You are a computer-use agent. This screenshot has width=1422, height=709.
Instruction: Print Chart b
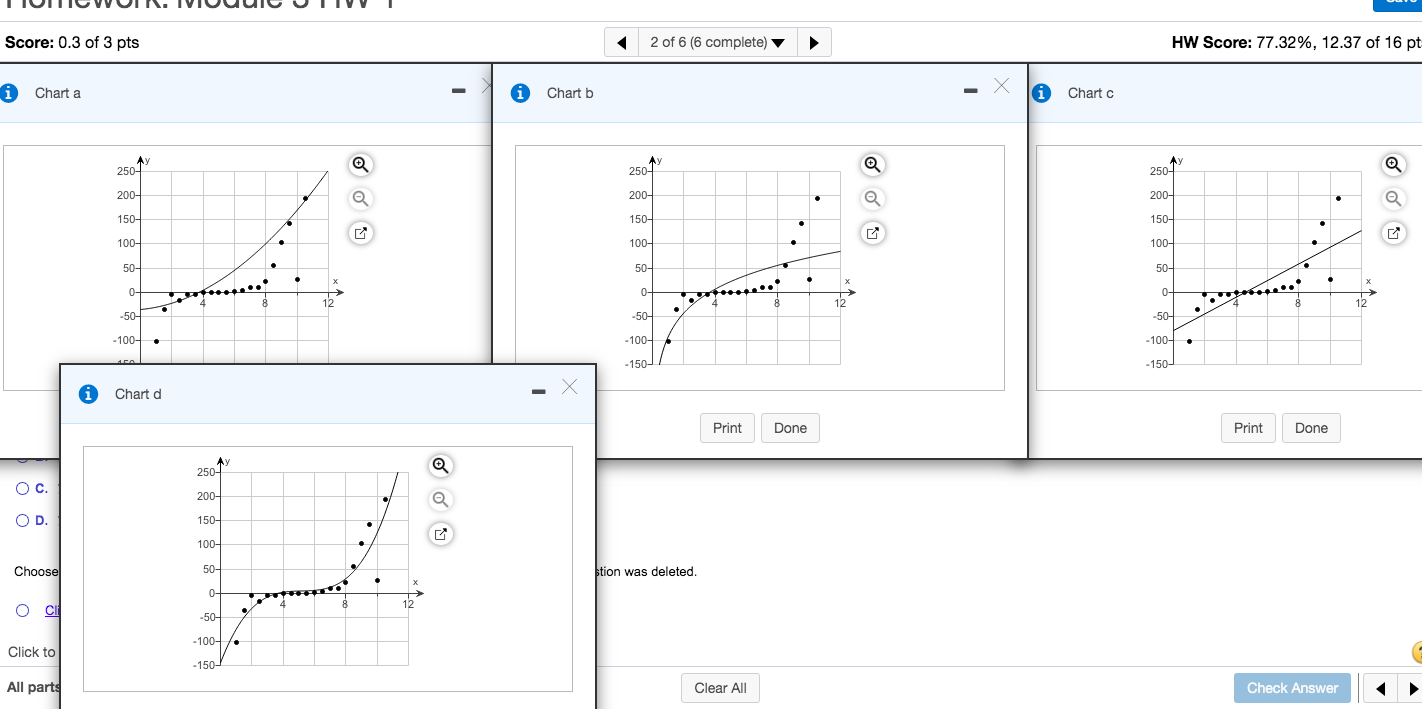tap(727, 428)
